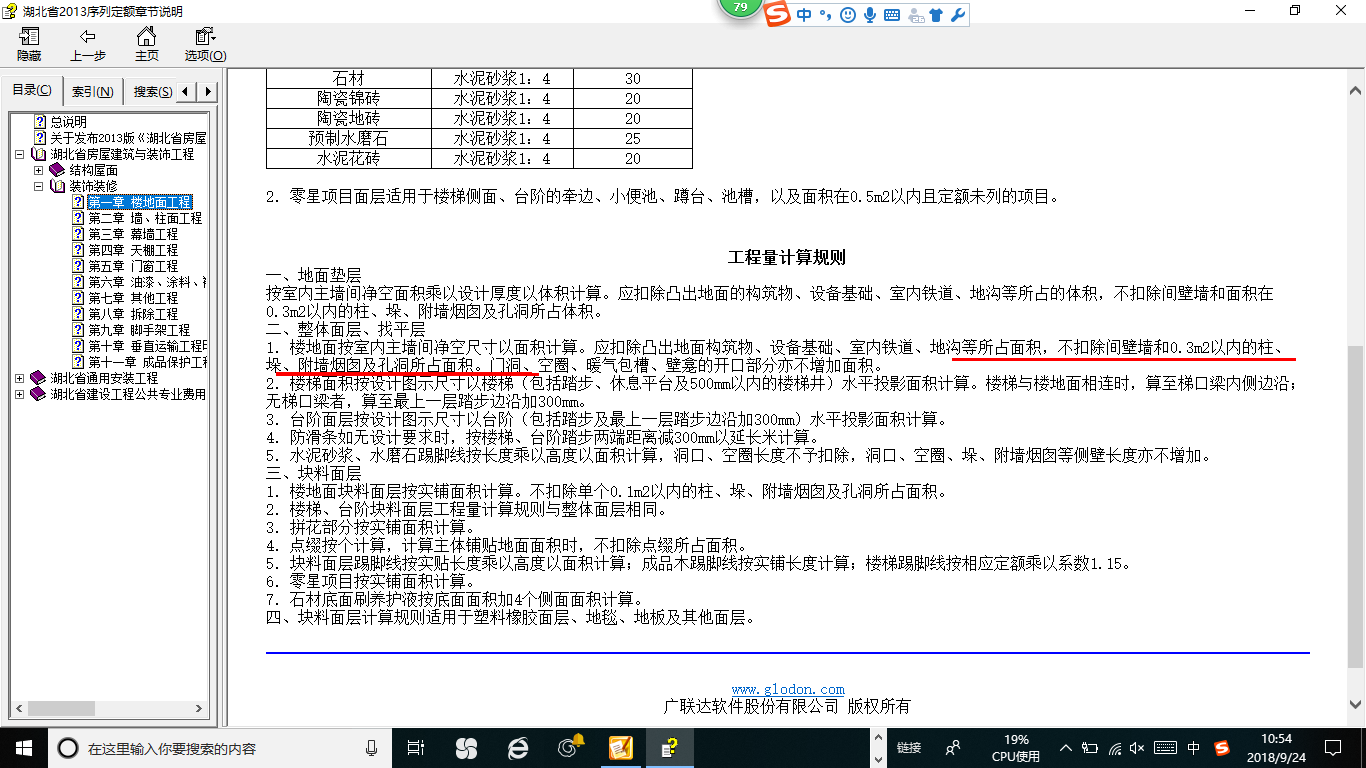Click the content pane vertical scrollbar thumb
This screenshot has width=1366, height=768.
click(1355, 507)
